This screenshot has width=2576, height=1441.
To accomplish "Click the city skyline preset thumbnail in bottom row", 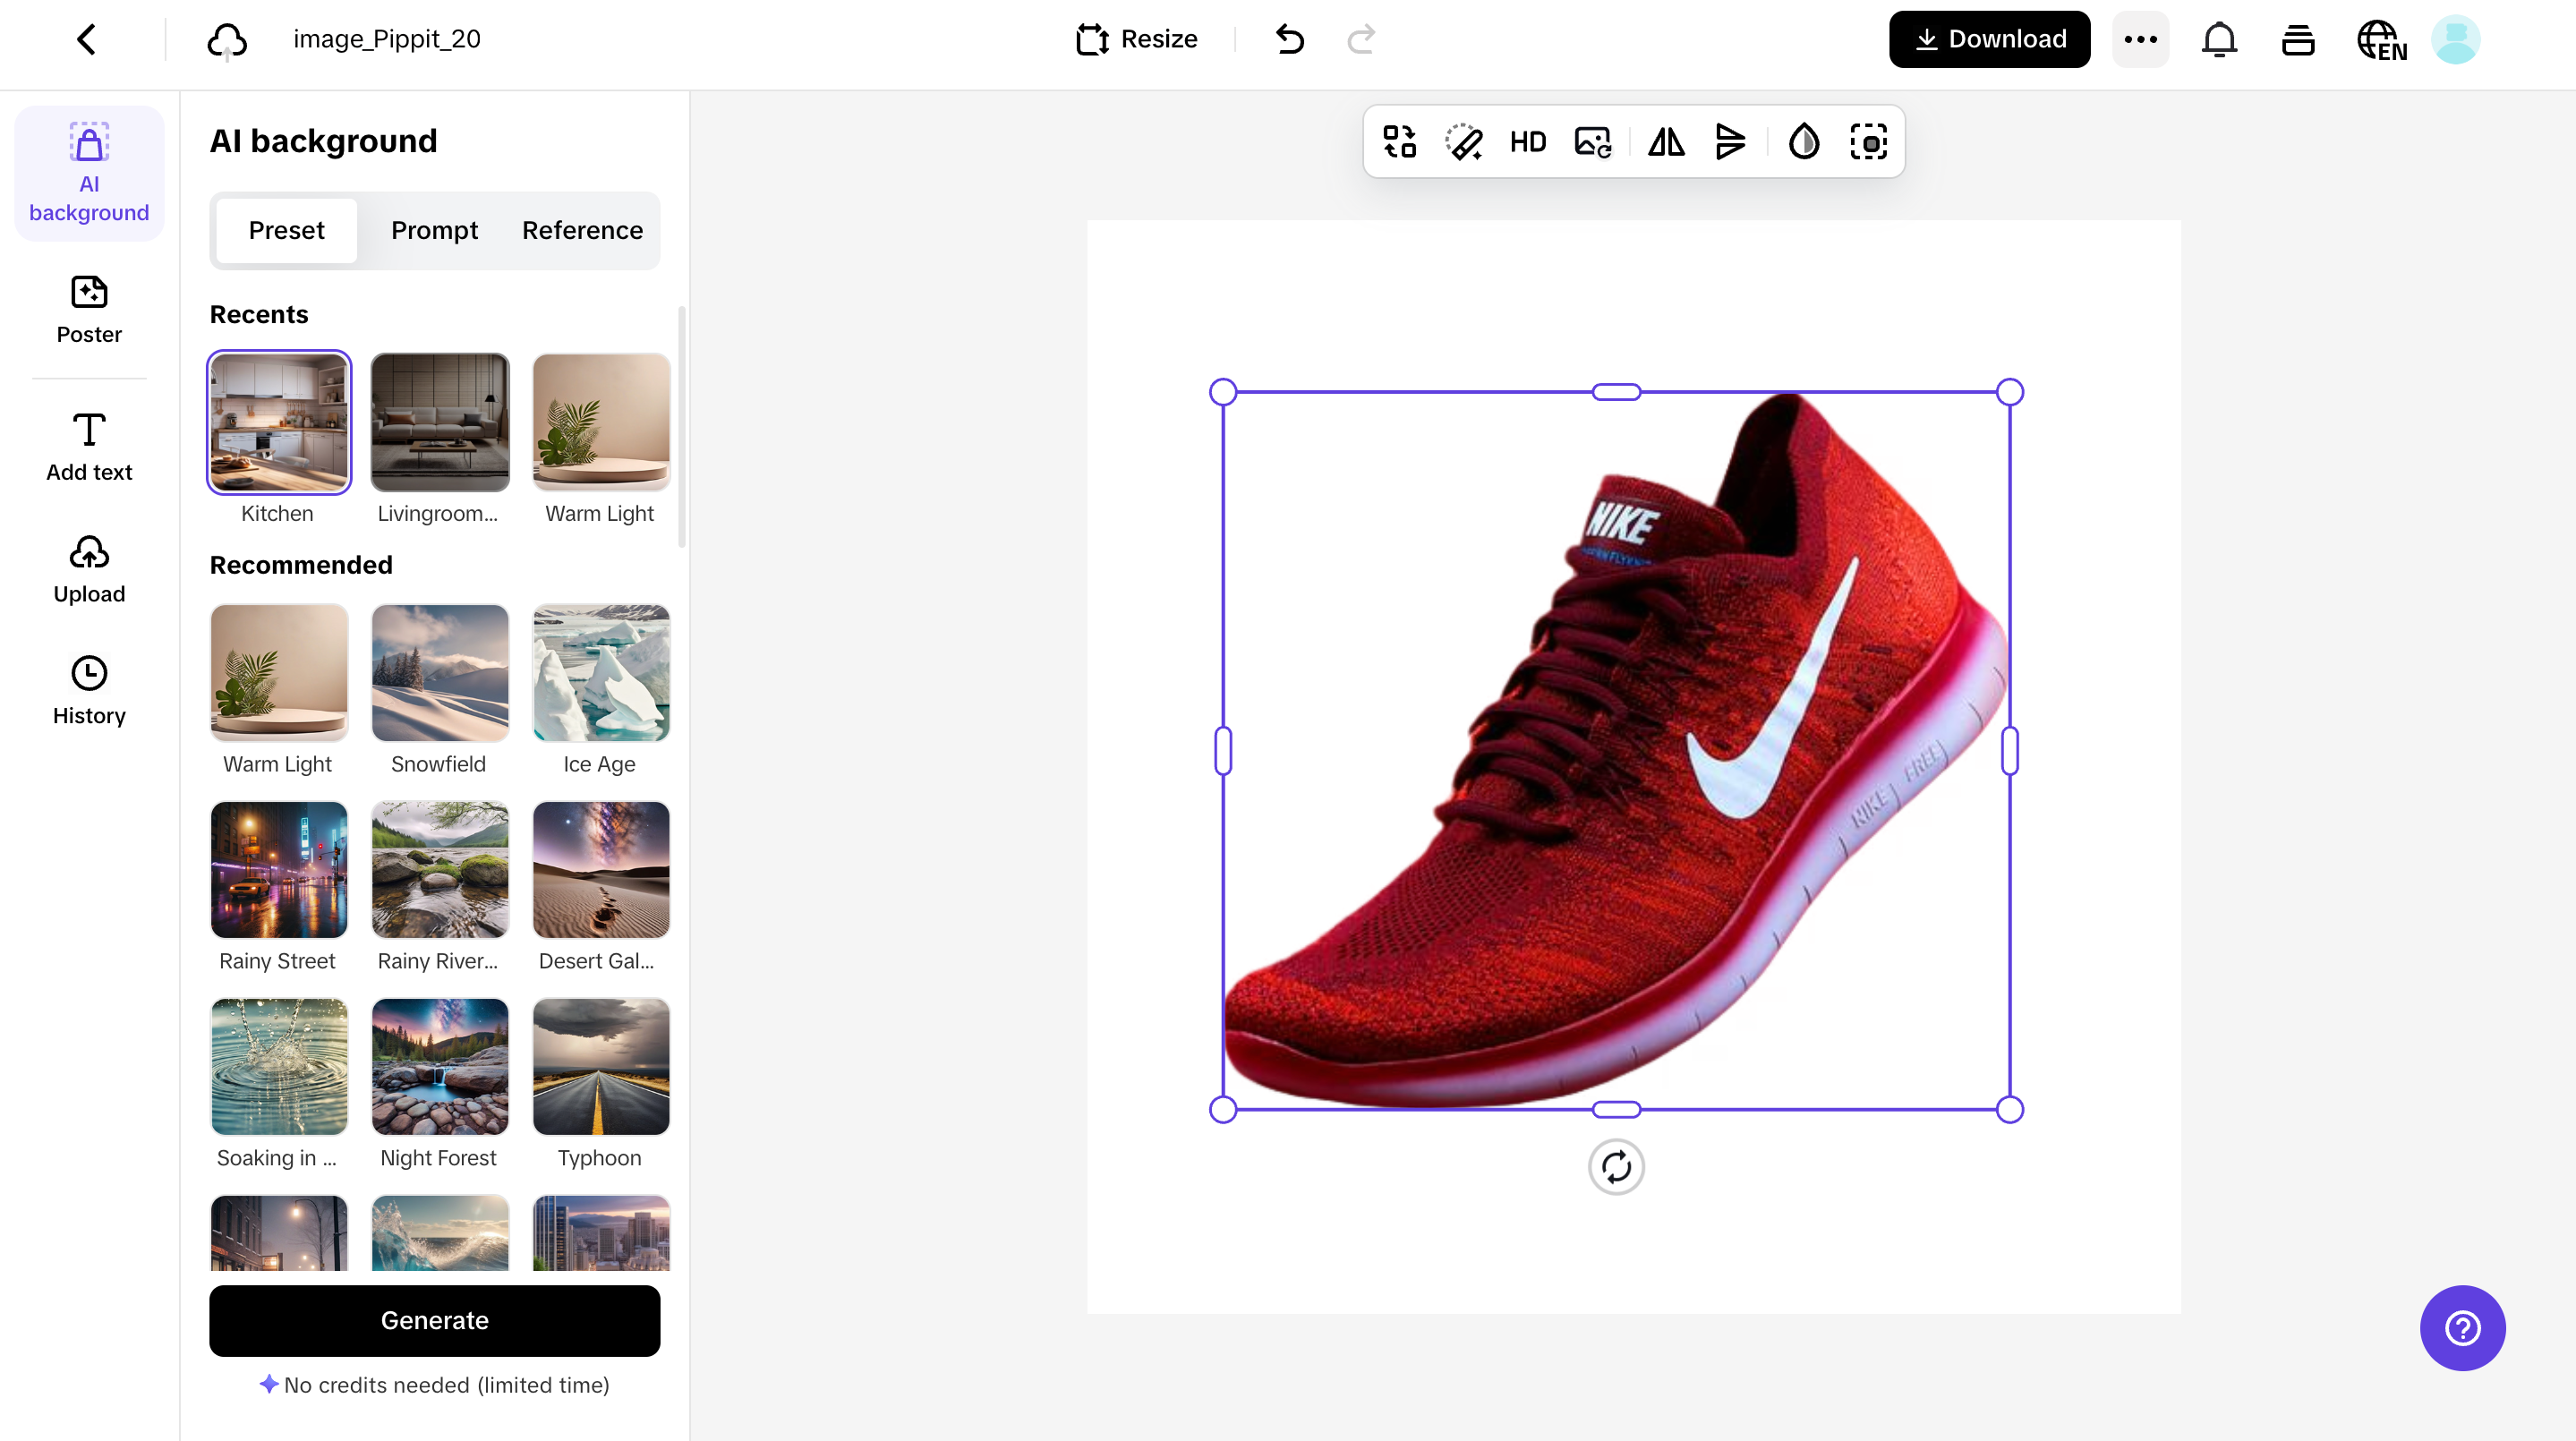I will pyautogui.click(x=601, y=1232).
